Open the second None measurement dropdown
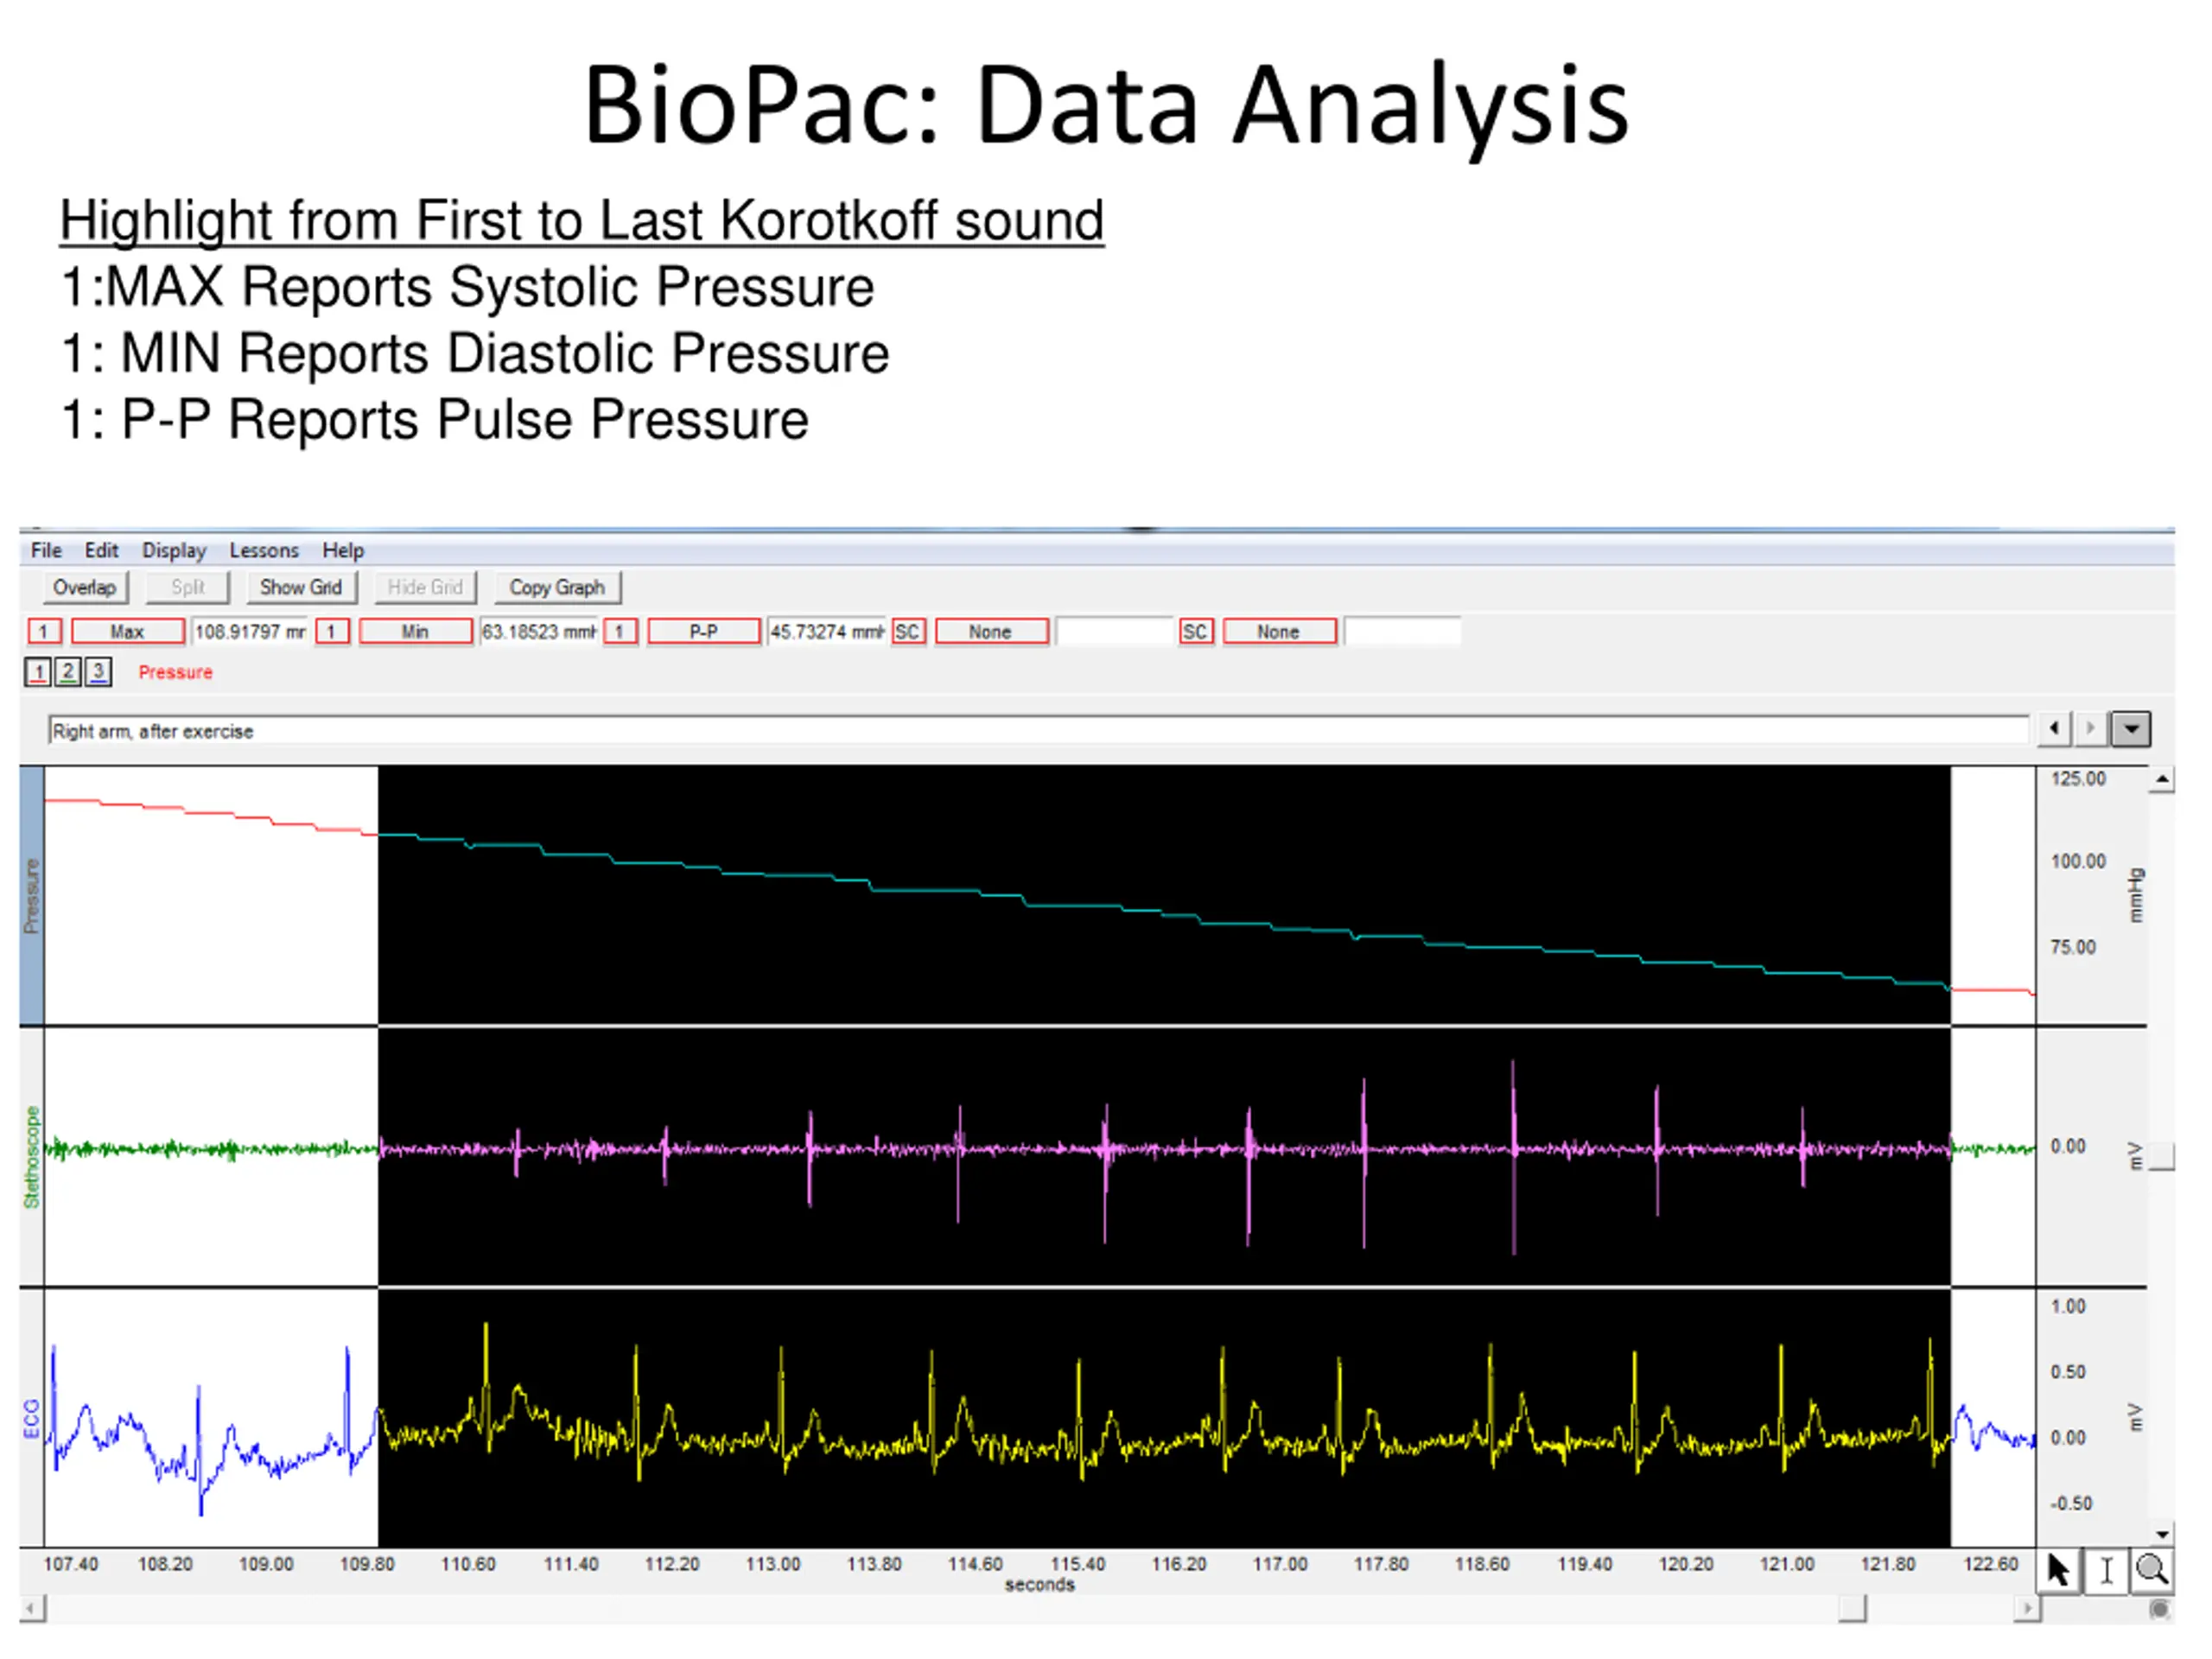Screen dimensions: 2212x1659 click(x=1279, y=632)
